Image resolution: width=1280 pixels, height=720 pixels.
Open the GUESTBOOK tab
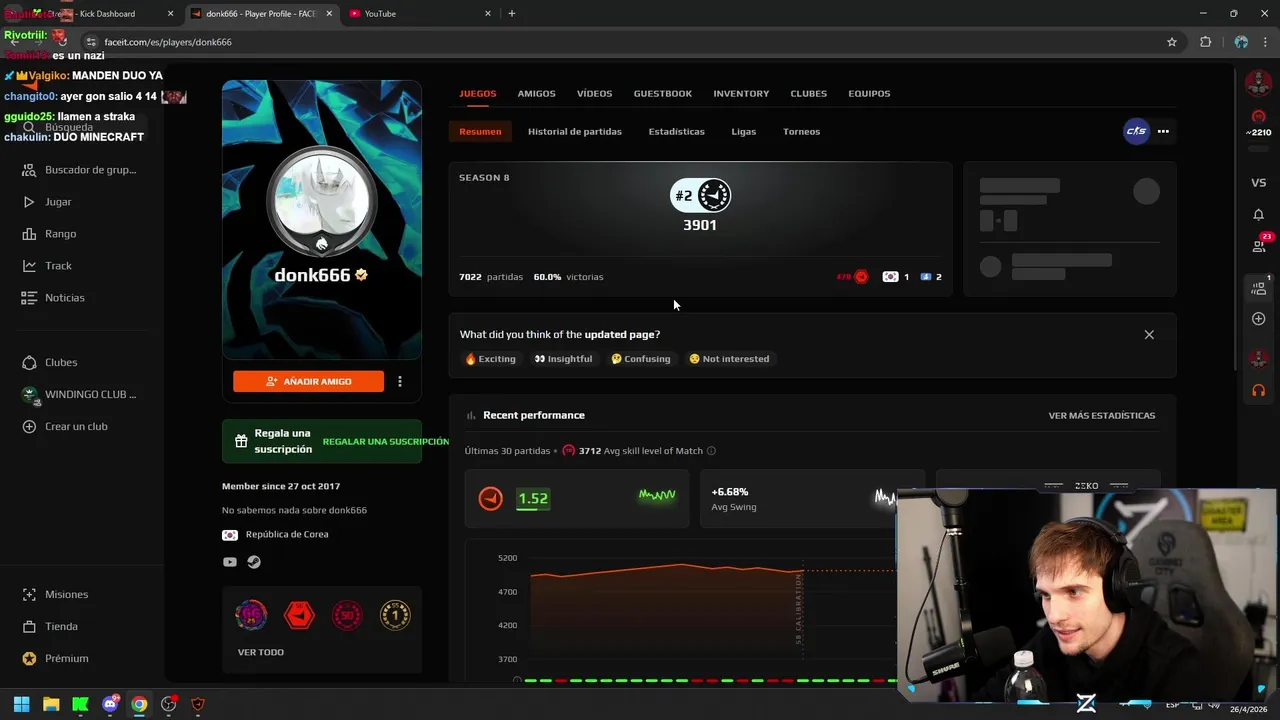tap(662, 93)
